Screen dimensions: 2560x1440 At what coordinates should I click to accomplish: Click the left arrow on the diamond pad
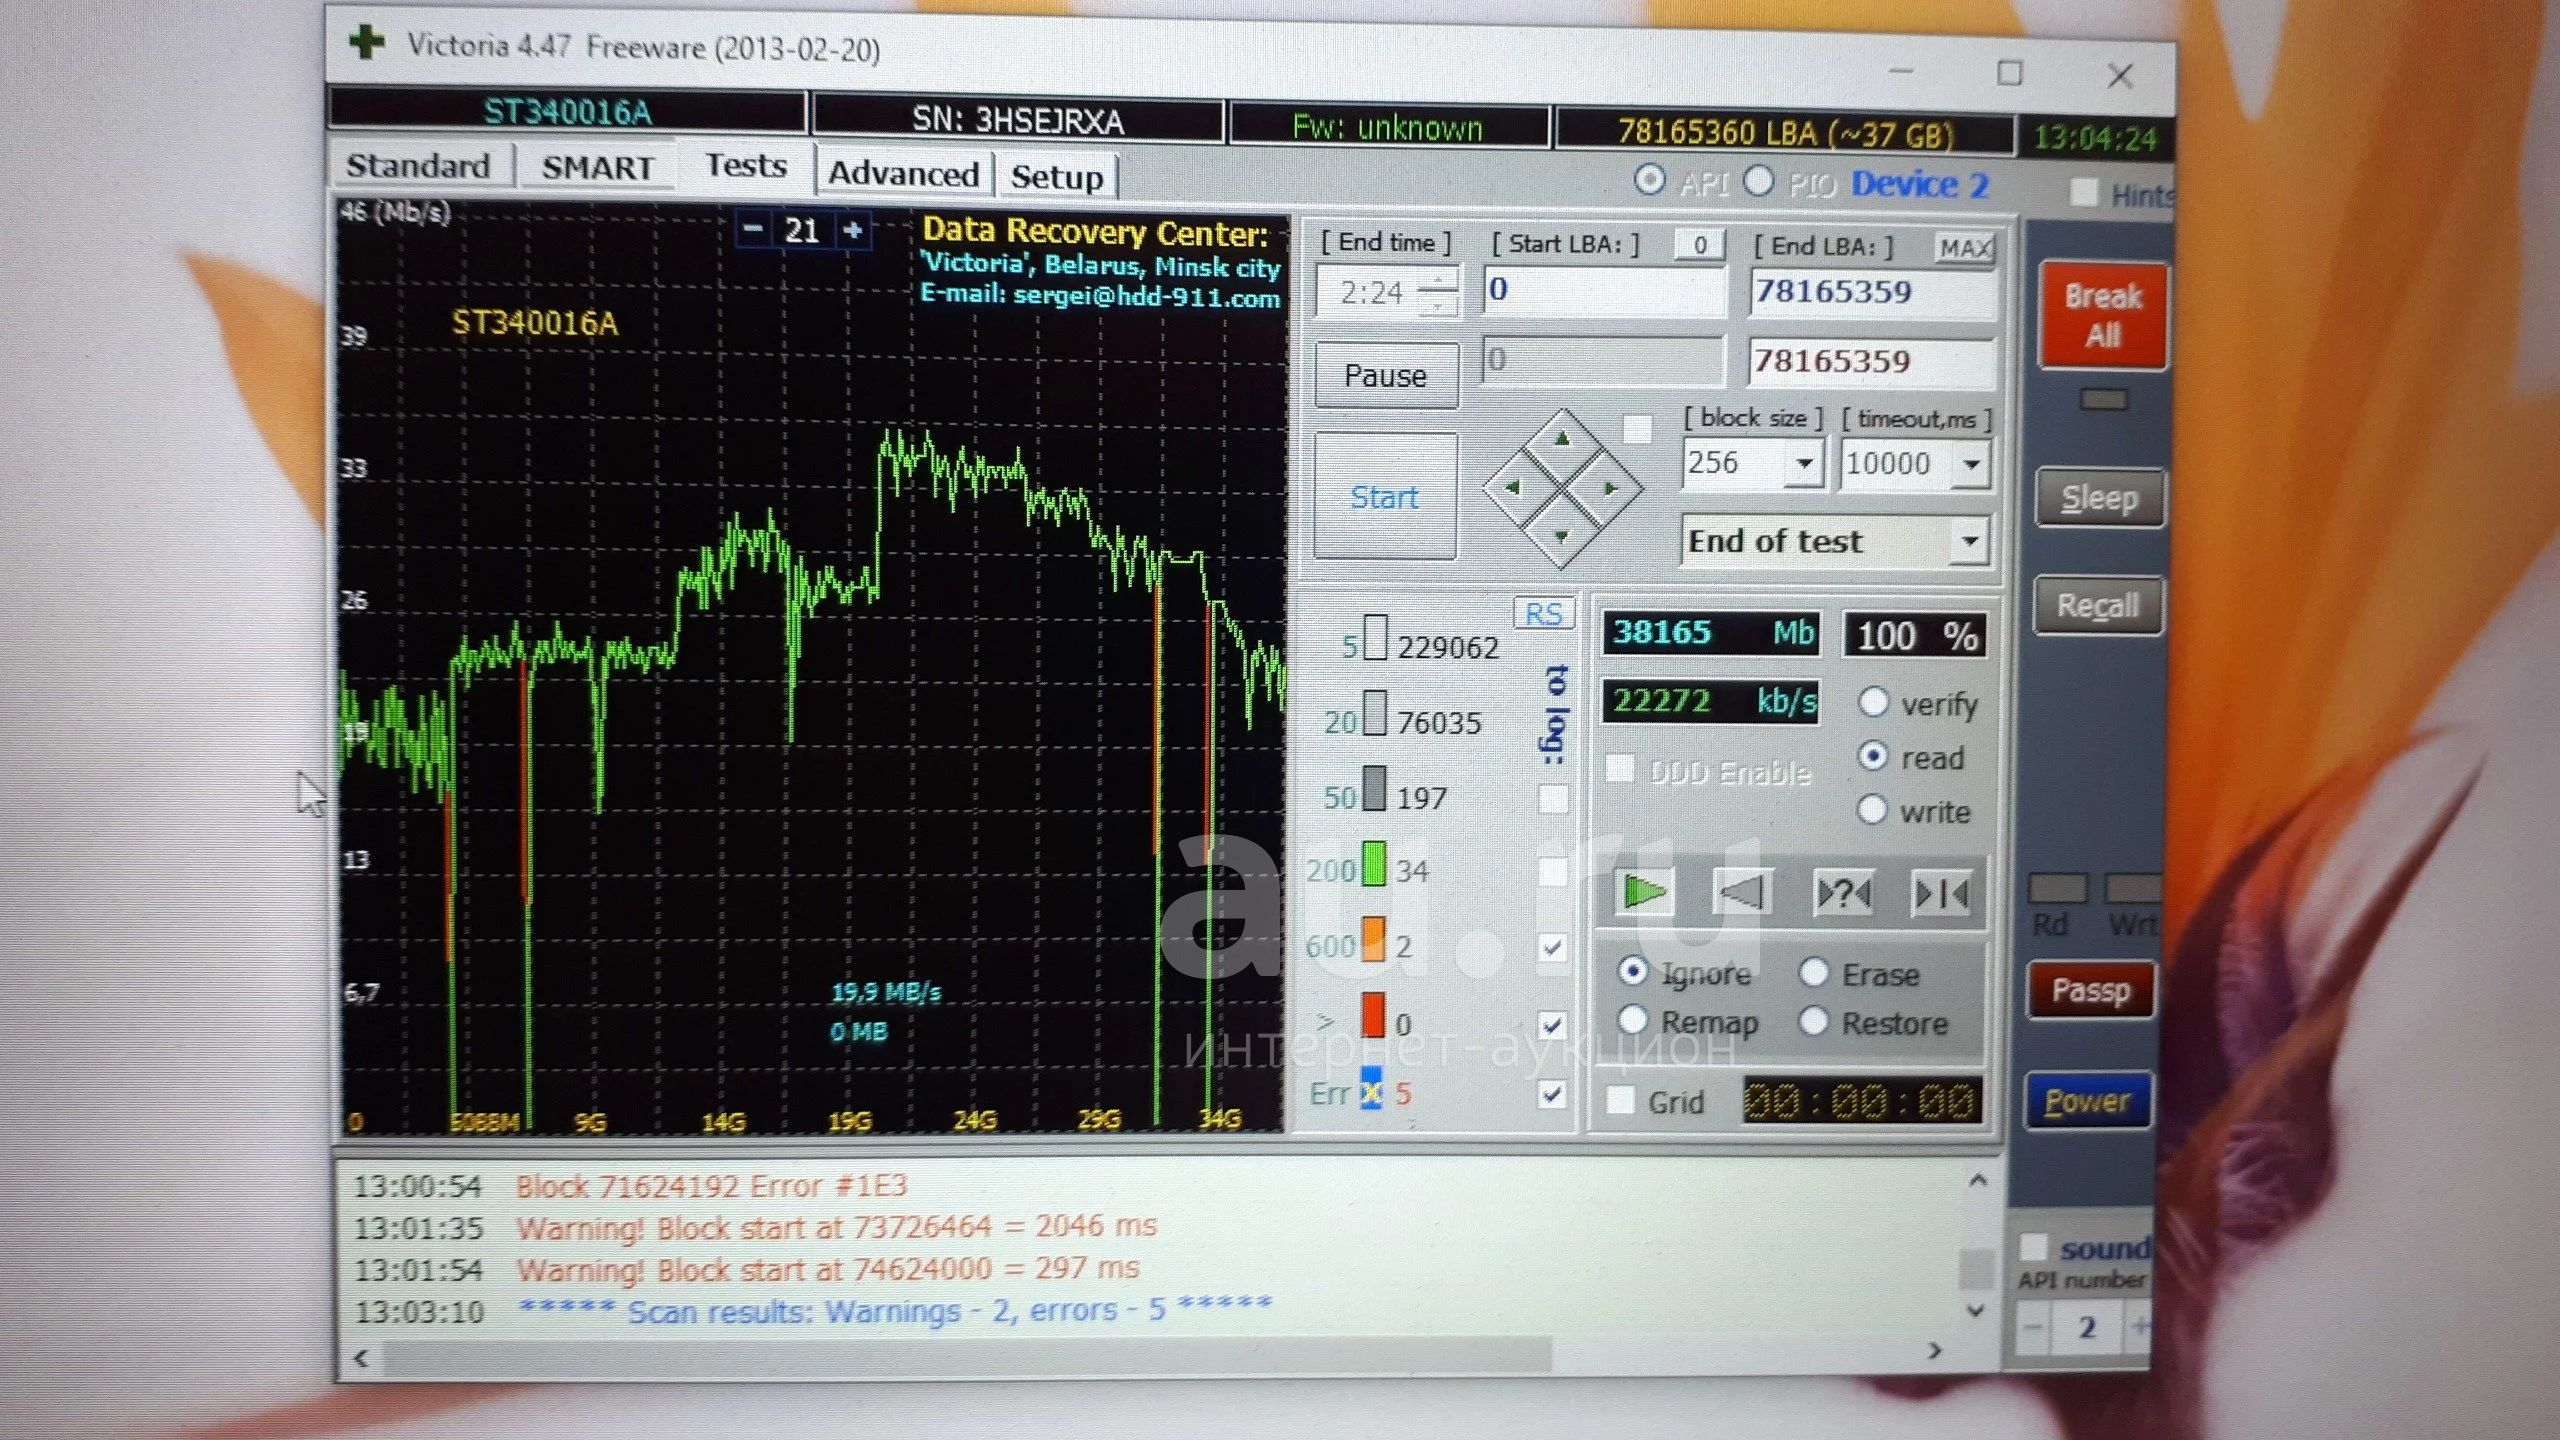(x=1513, y=487)
